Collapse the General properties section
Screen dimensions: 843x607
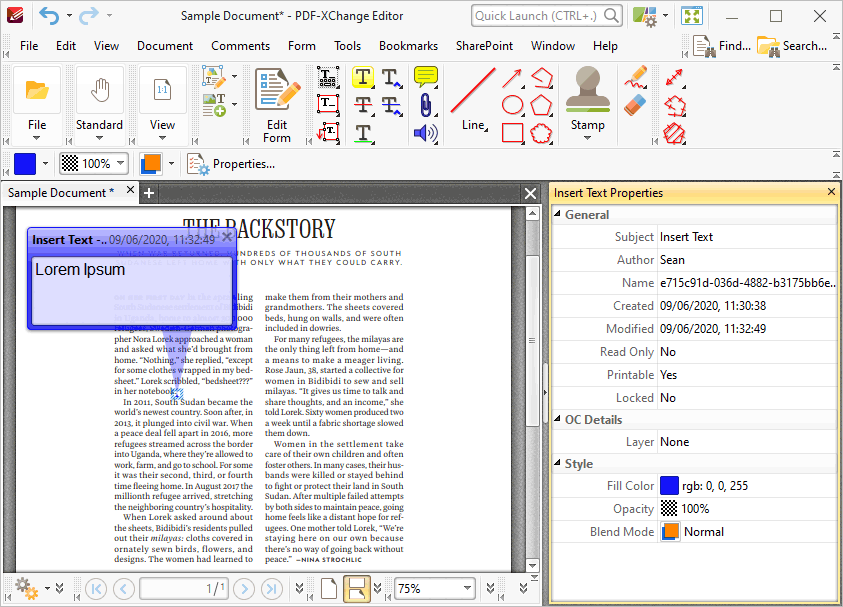click(x=558, y=214)
